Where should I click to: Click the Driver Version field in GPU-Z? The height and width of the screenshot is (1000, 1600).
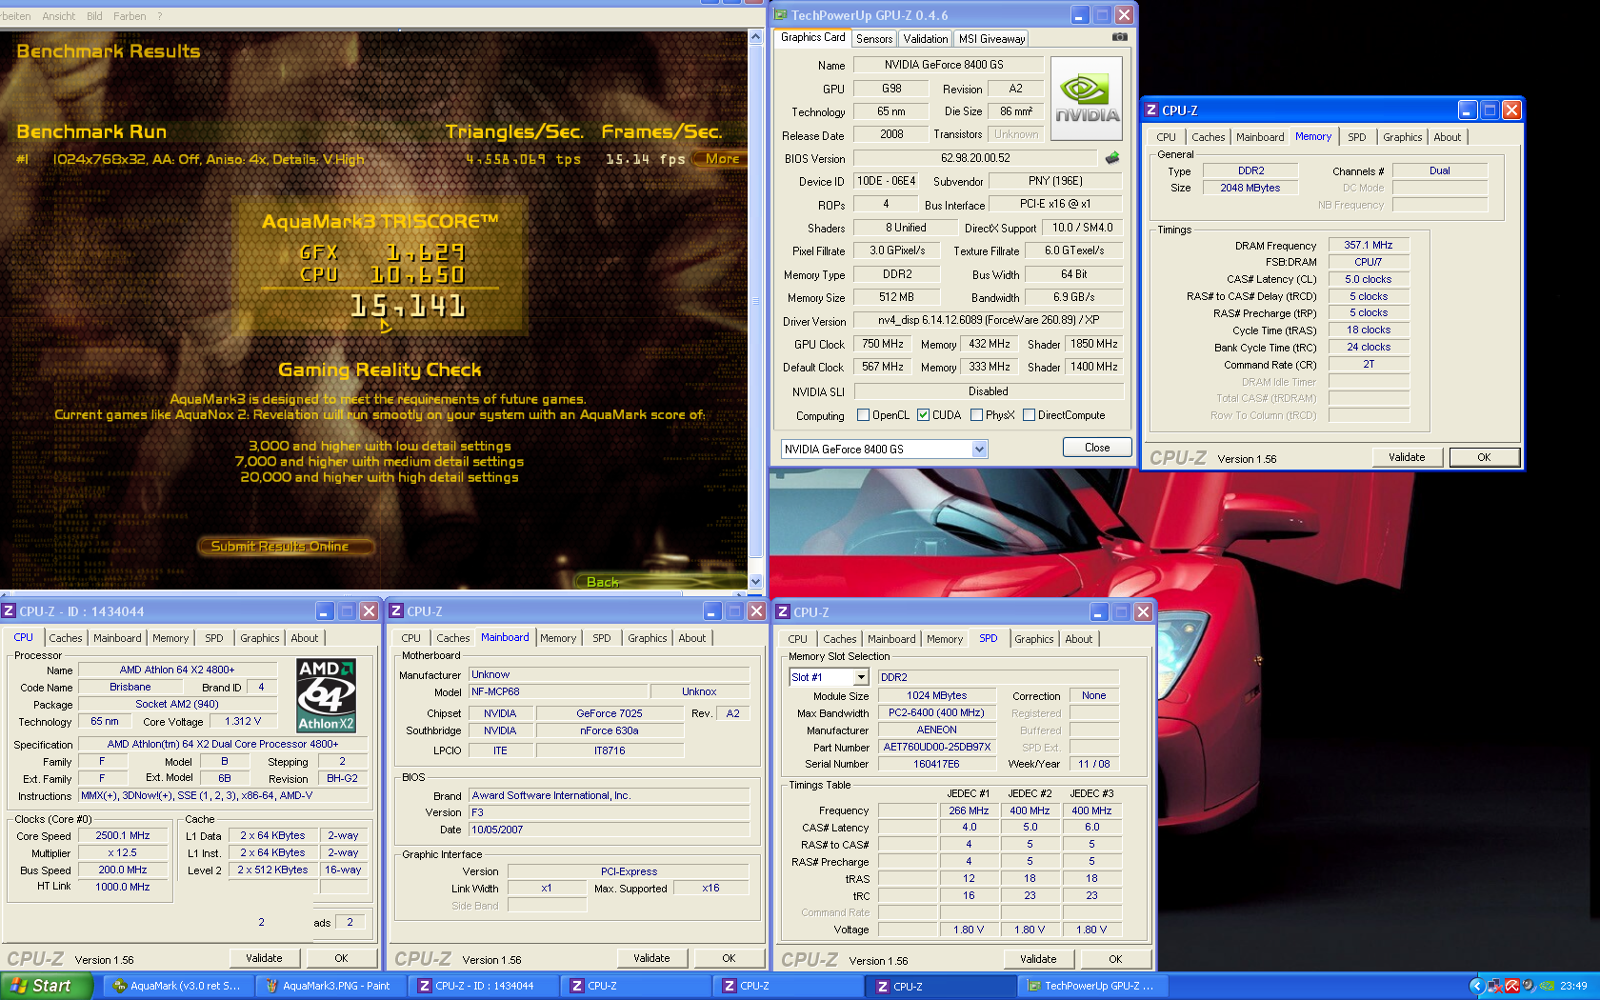pos(988,321)
